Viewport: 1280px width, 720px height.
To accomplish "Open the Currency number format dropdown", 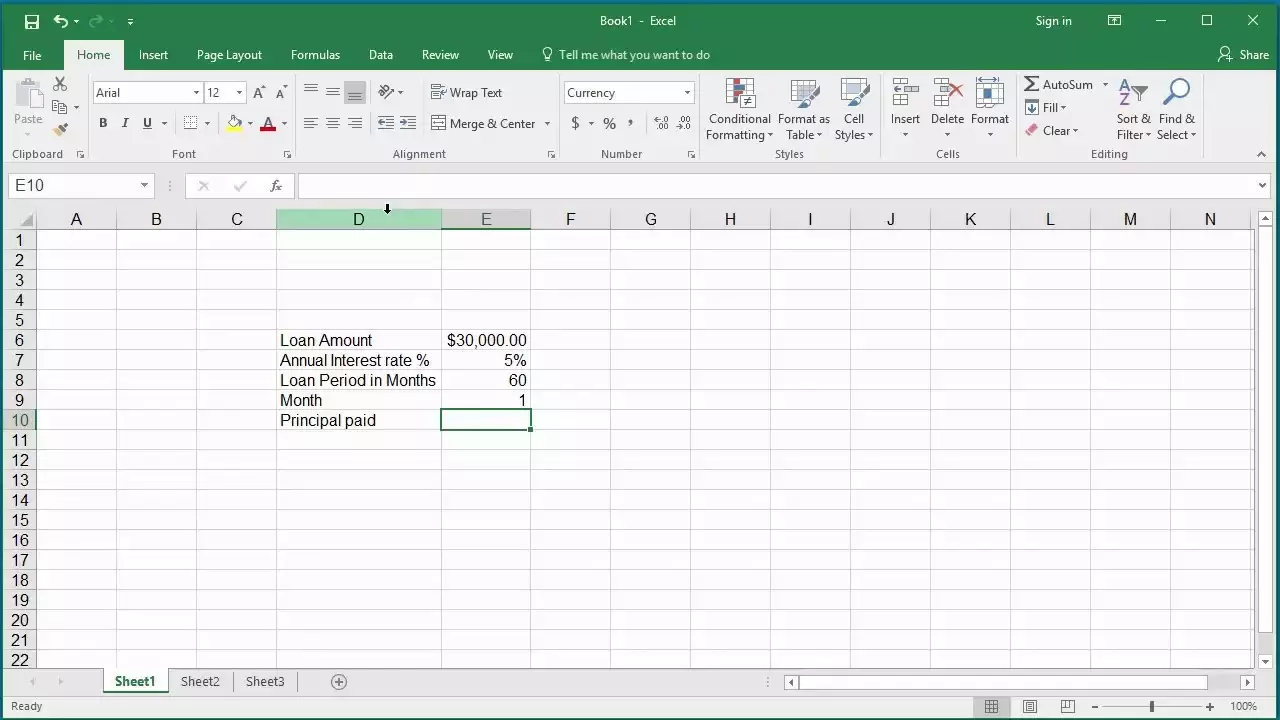I will tap(687, 93).
